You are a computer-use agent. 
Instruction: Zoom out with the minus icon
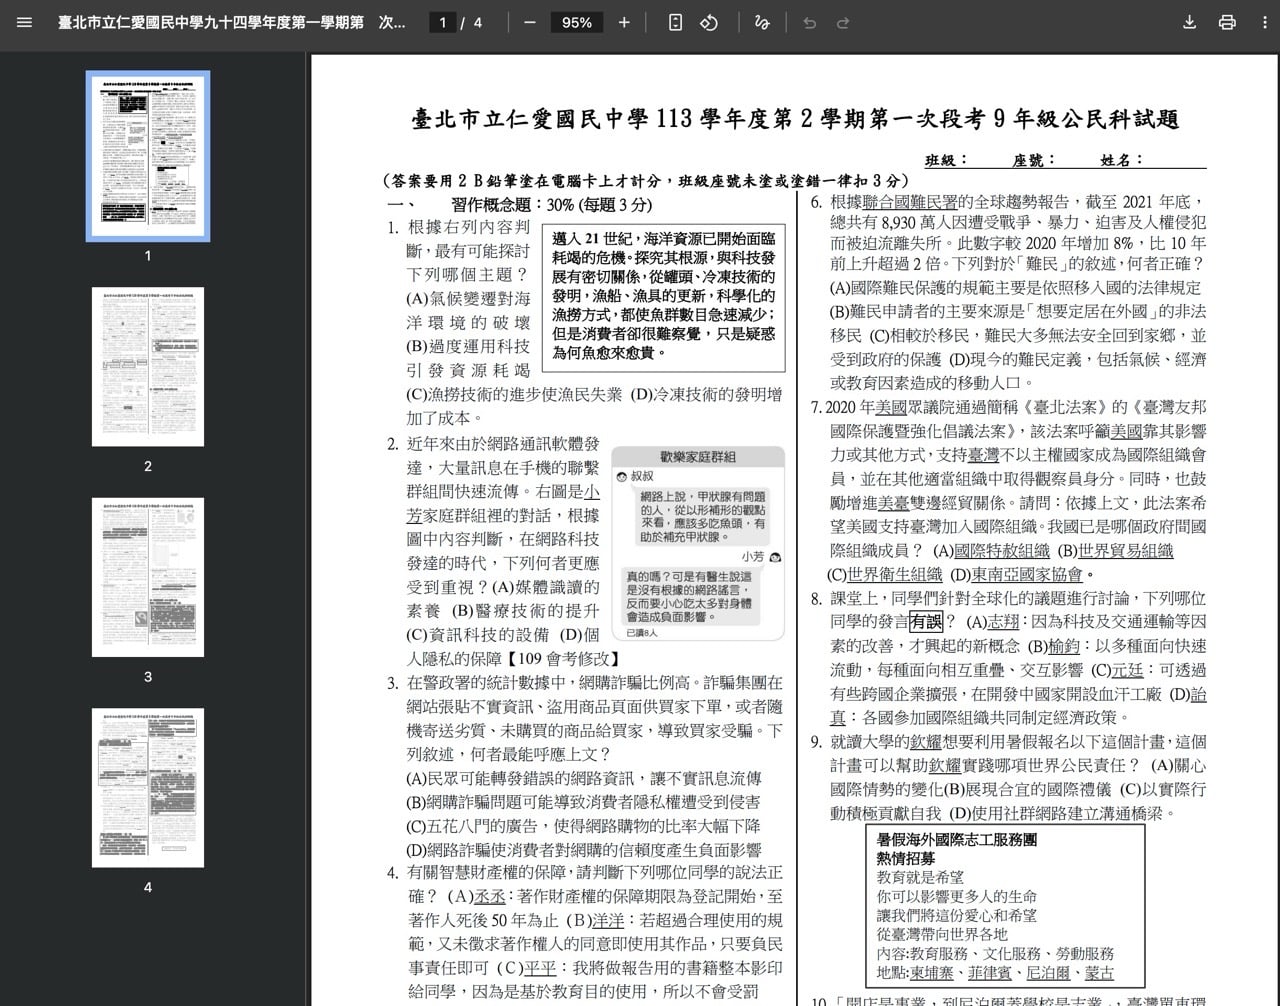click(529, 22)
